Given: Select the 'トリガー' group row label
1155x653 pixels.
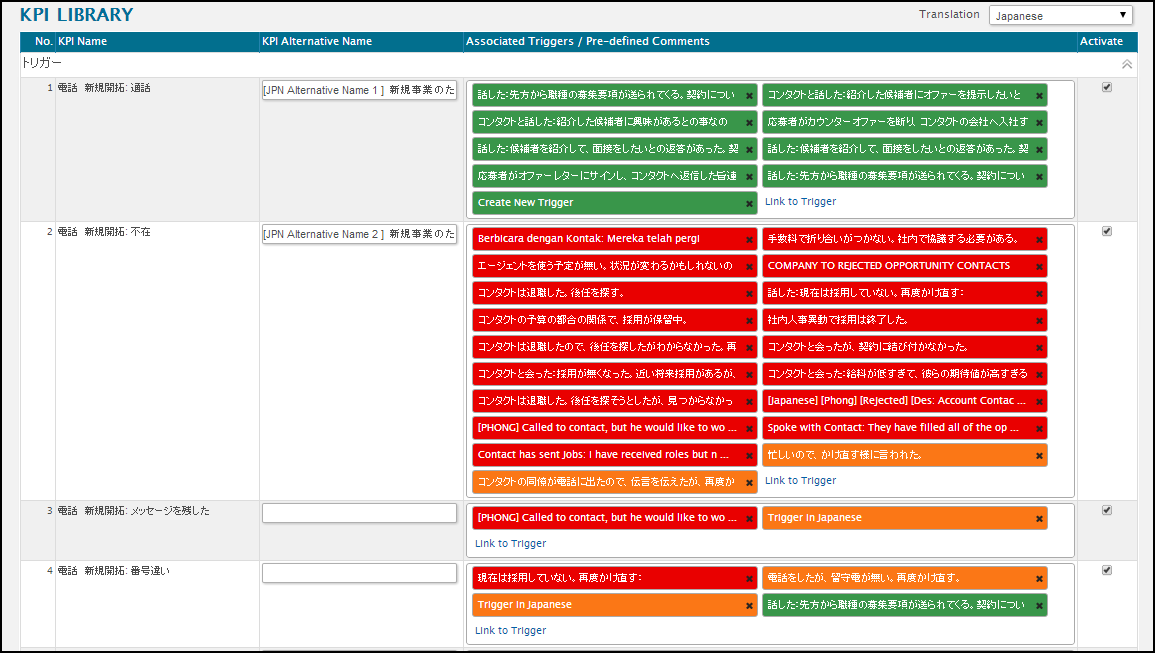Looking at the screenshot, I should click(42, 63).
